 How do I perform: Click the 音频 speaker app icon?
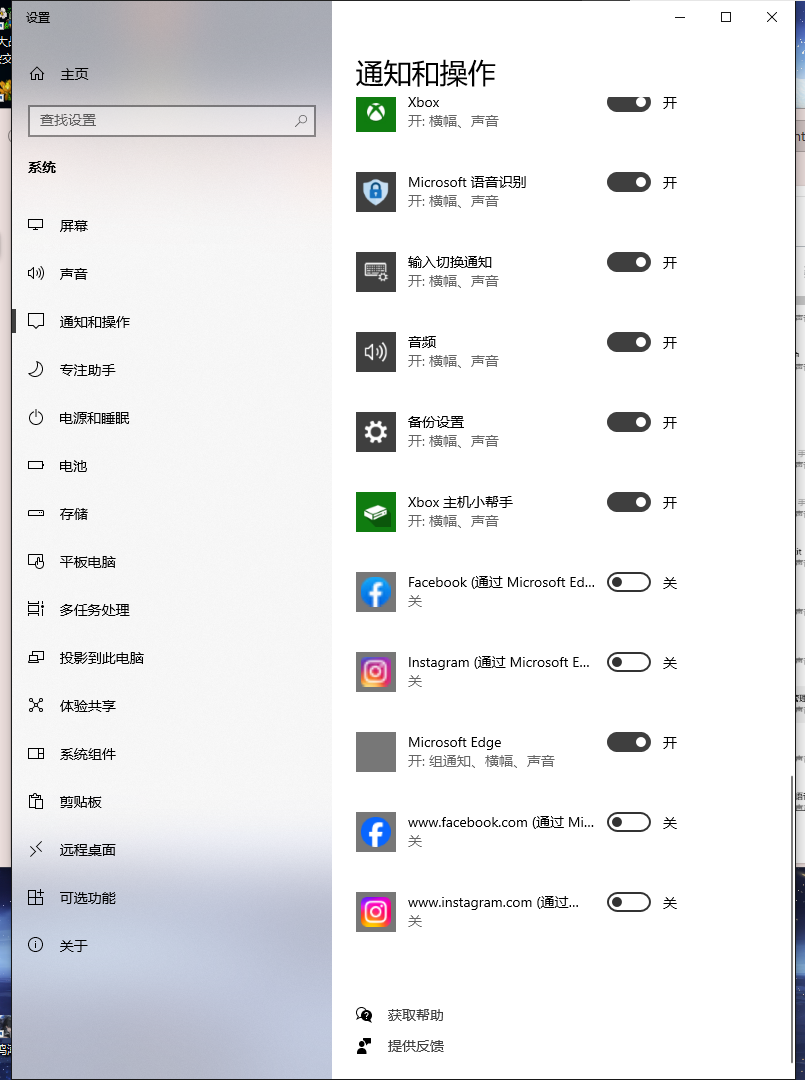pyautogui.click(x=376, y=351)
